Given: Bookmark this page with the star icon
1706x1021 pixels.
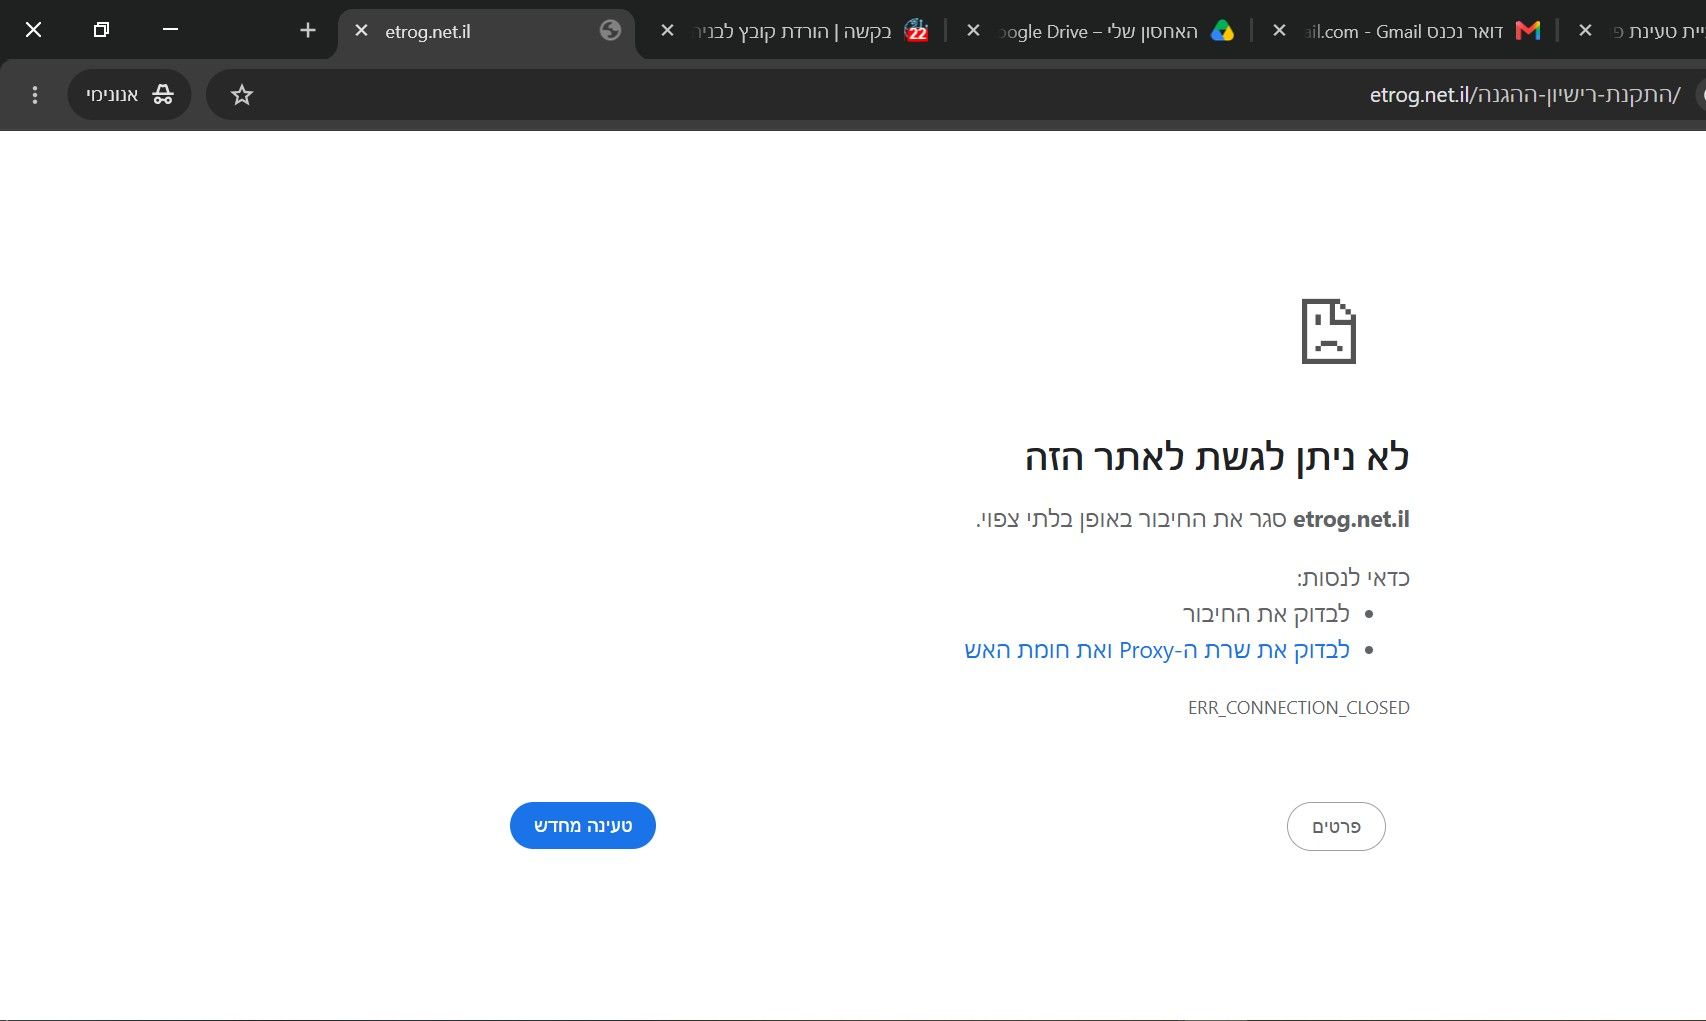Looking at the screenshot, I should pos(242,95).
